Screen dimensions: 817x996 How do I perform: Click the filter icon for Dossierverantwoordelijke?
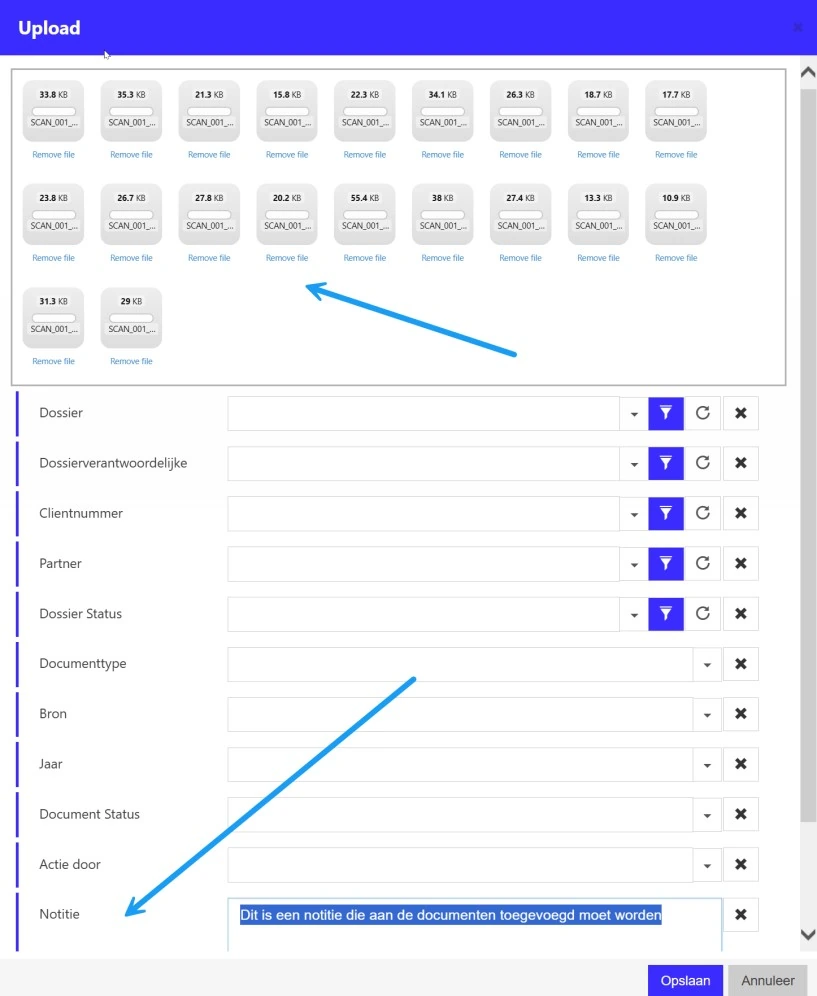(x=666, y=463)
